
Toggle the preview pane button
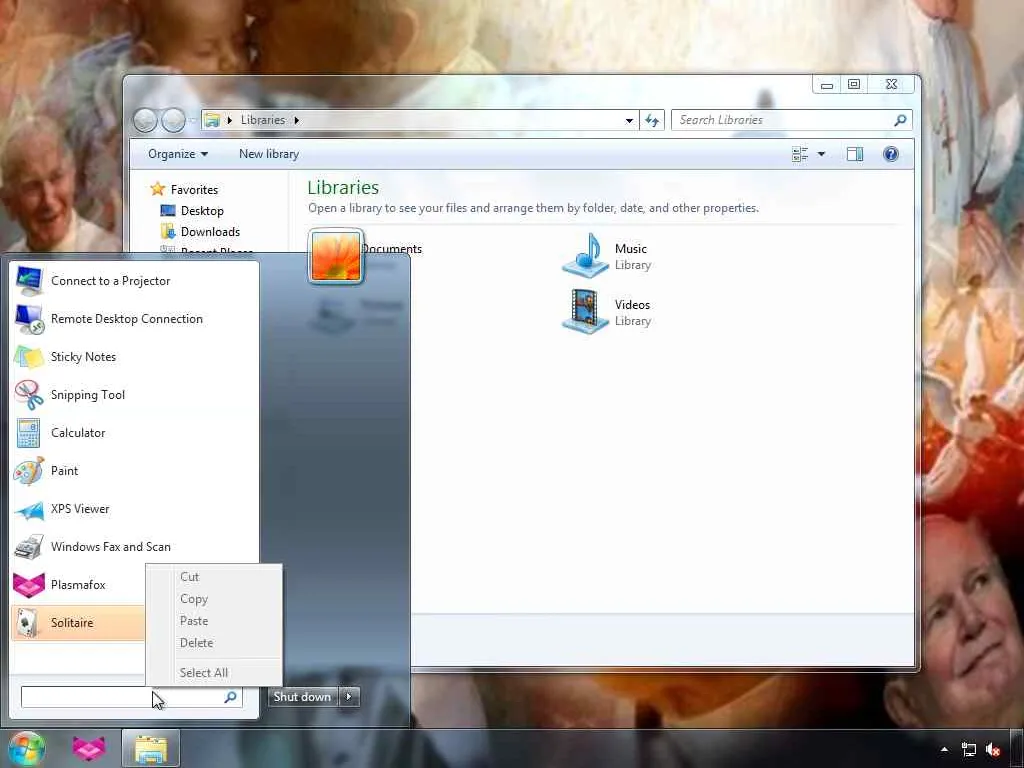[x=855, y=154]
